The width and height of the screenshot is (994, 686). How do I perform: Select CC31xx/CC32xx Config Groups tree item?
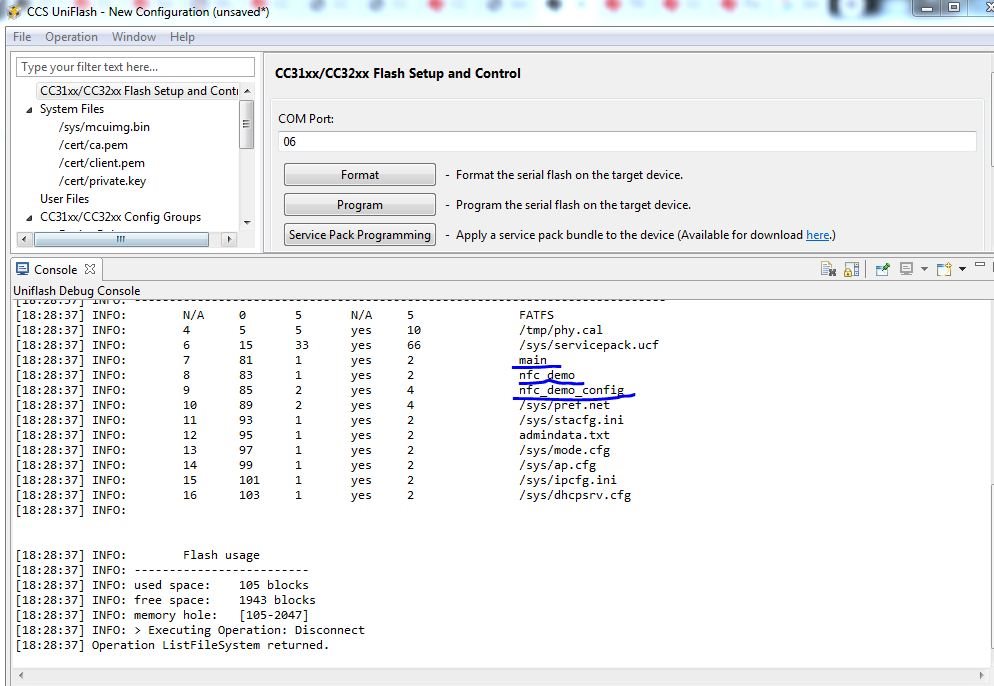tap(120, 217)
